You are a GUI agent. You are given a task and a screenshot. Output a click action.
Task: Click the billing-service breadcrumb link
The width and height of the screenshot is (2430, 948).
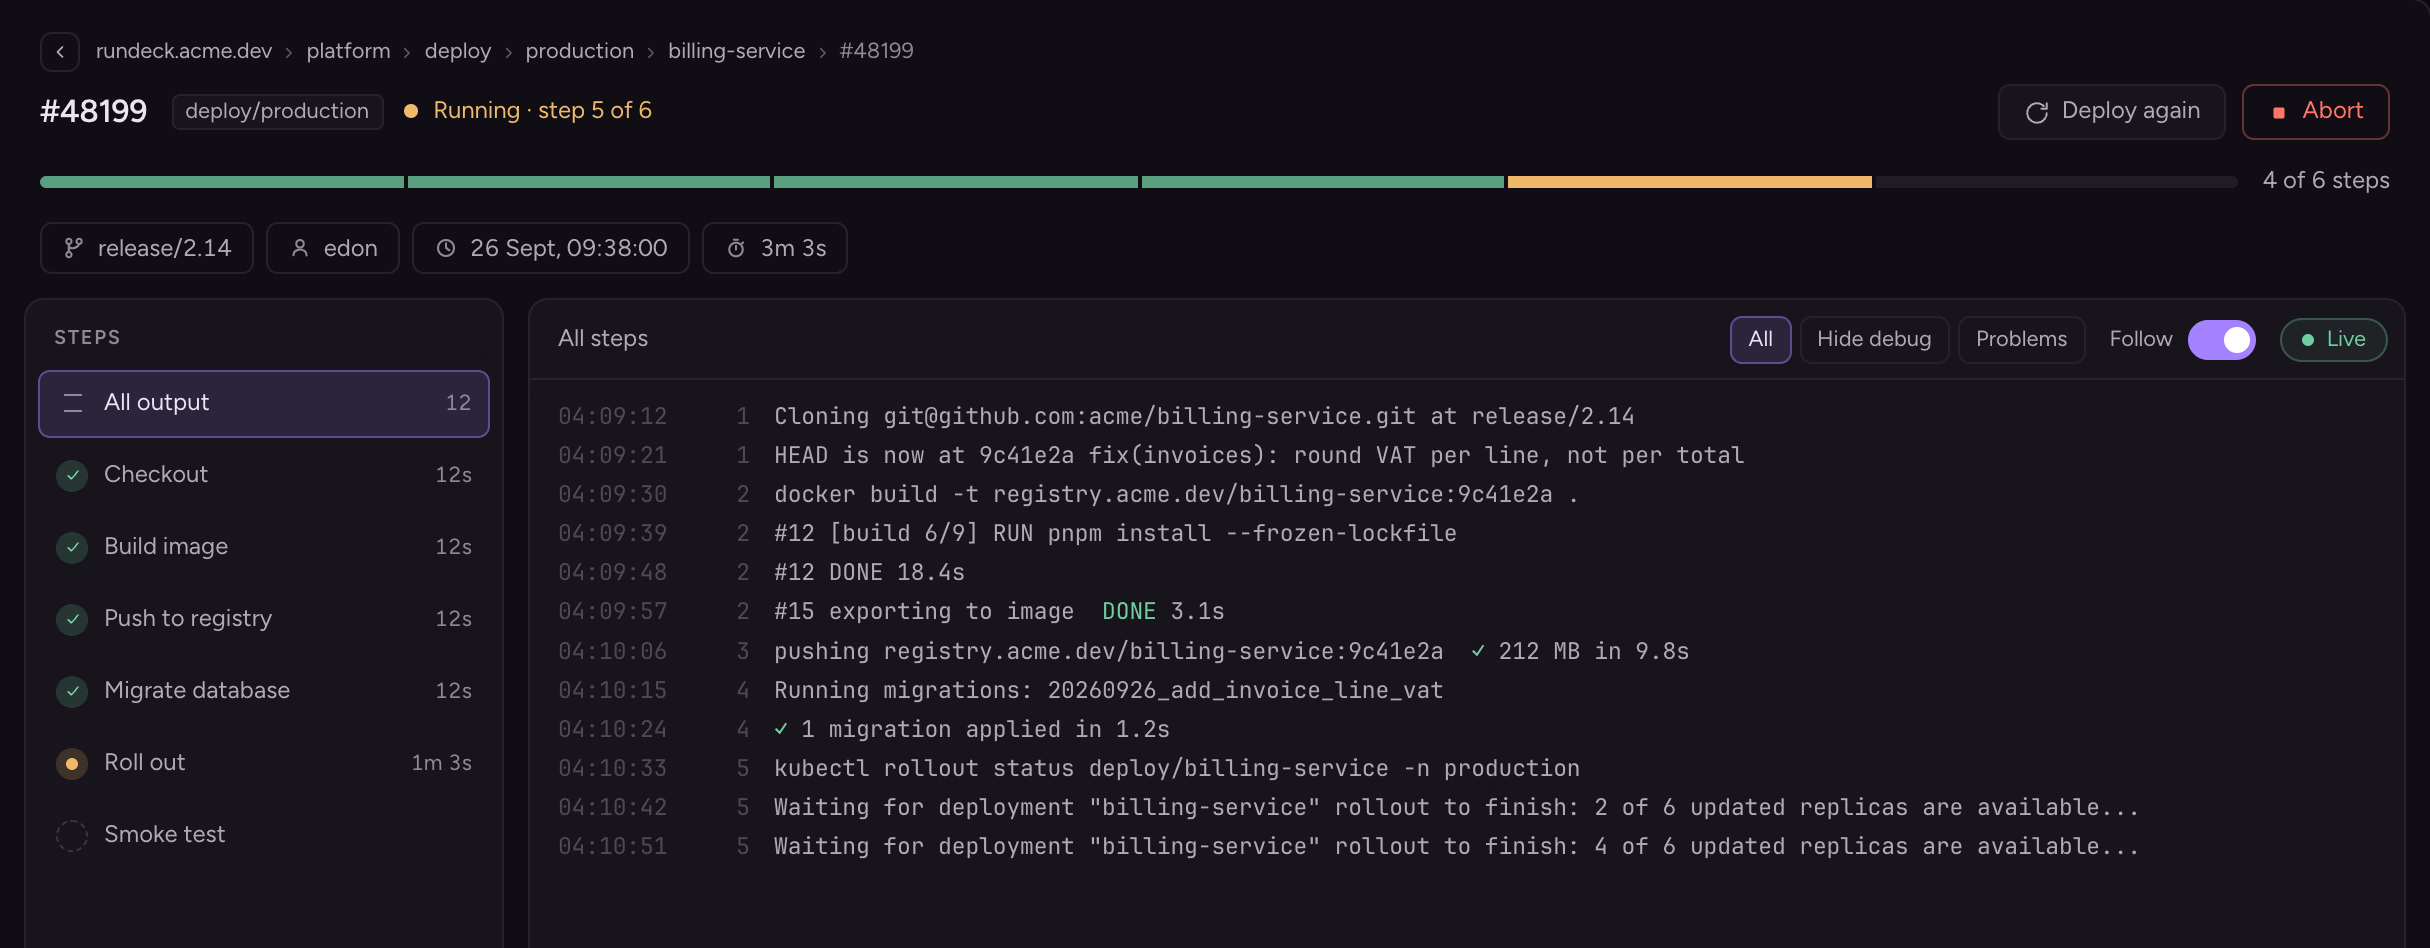click(737, 51)
